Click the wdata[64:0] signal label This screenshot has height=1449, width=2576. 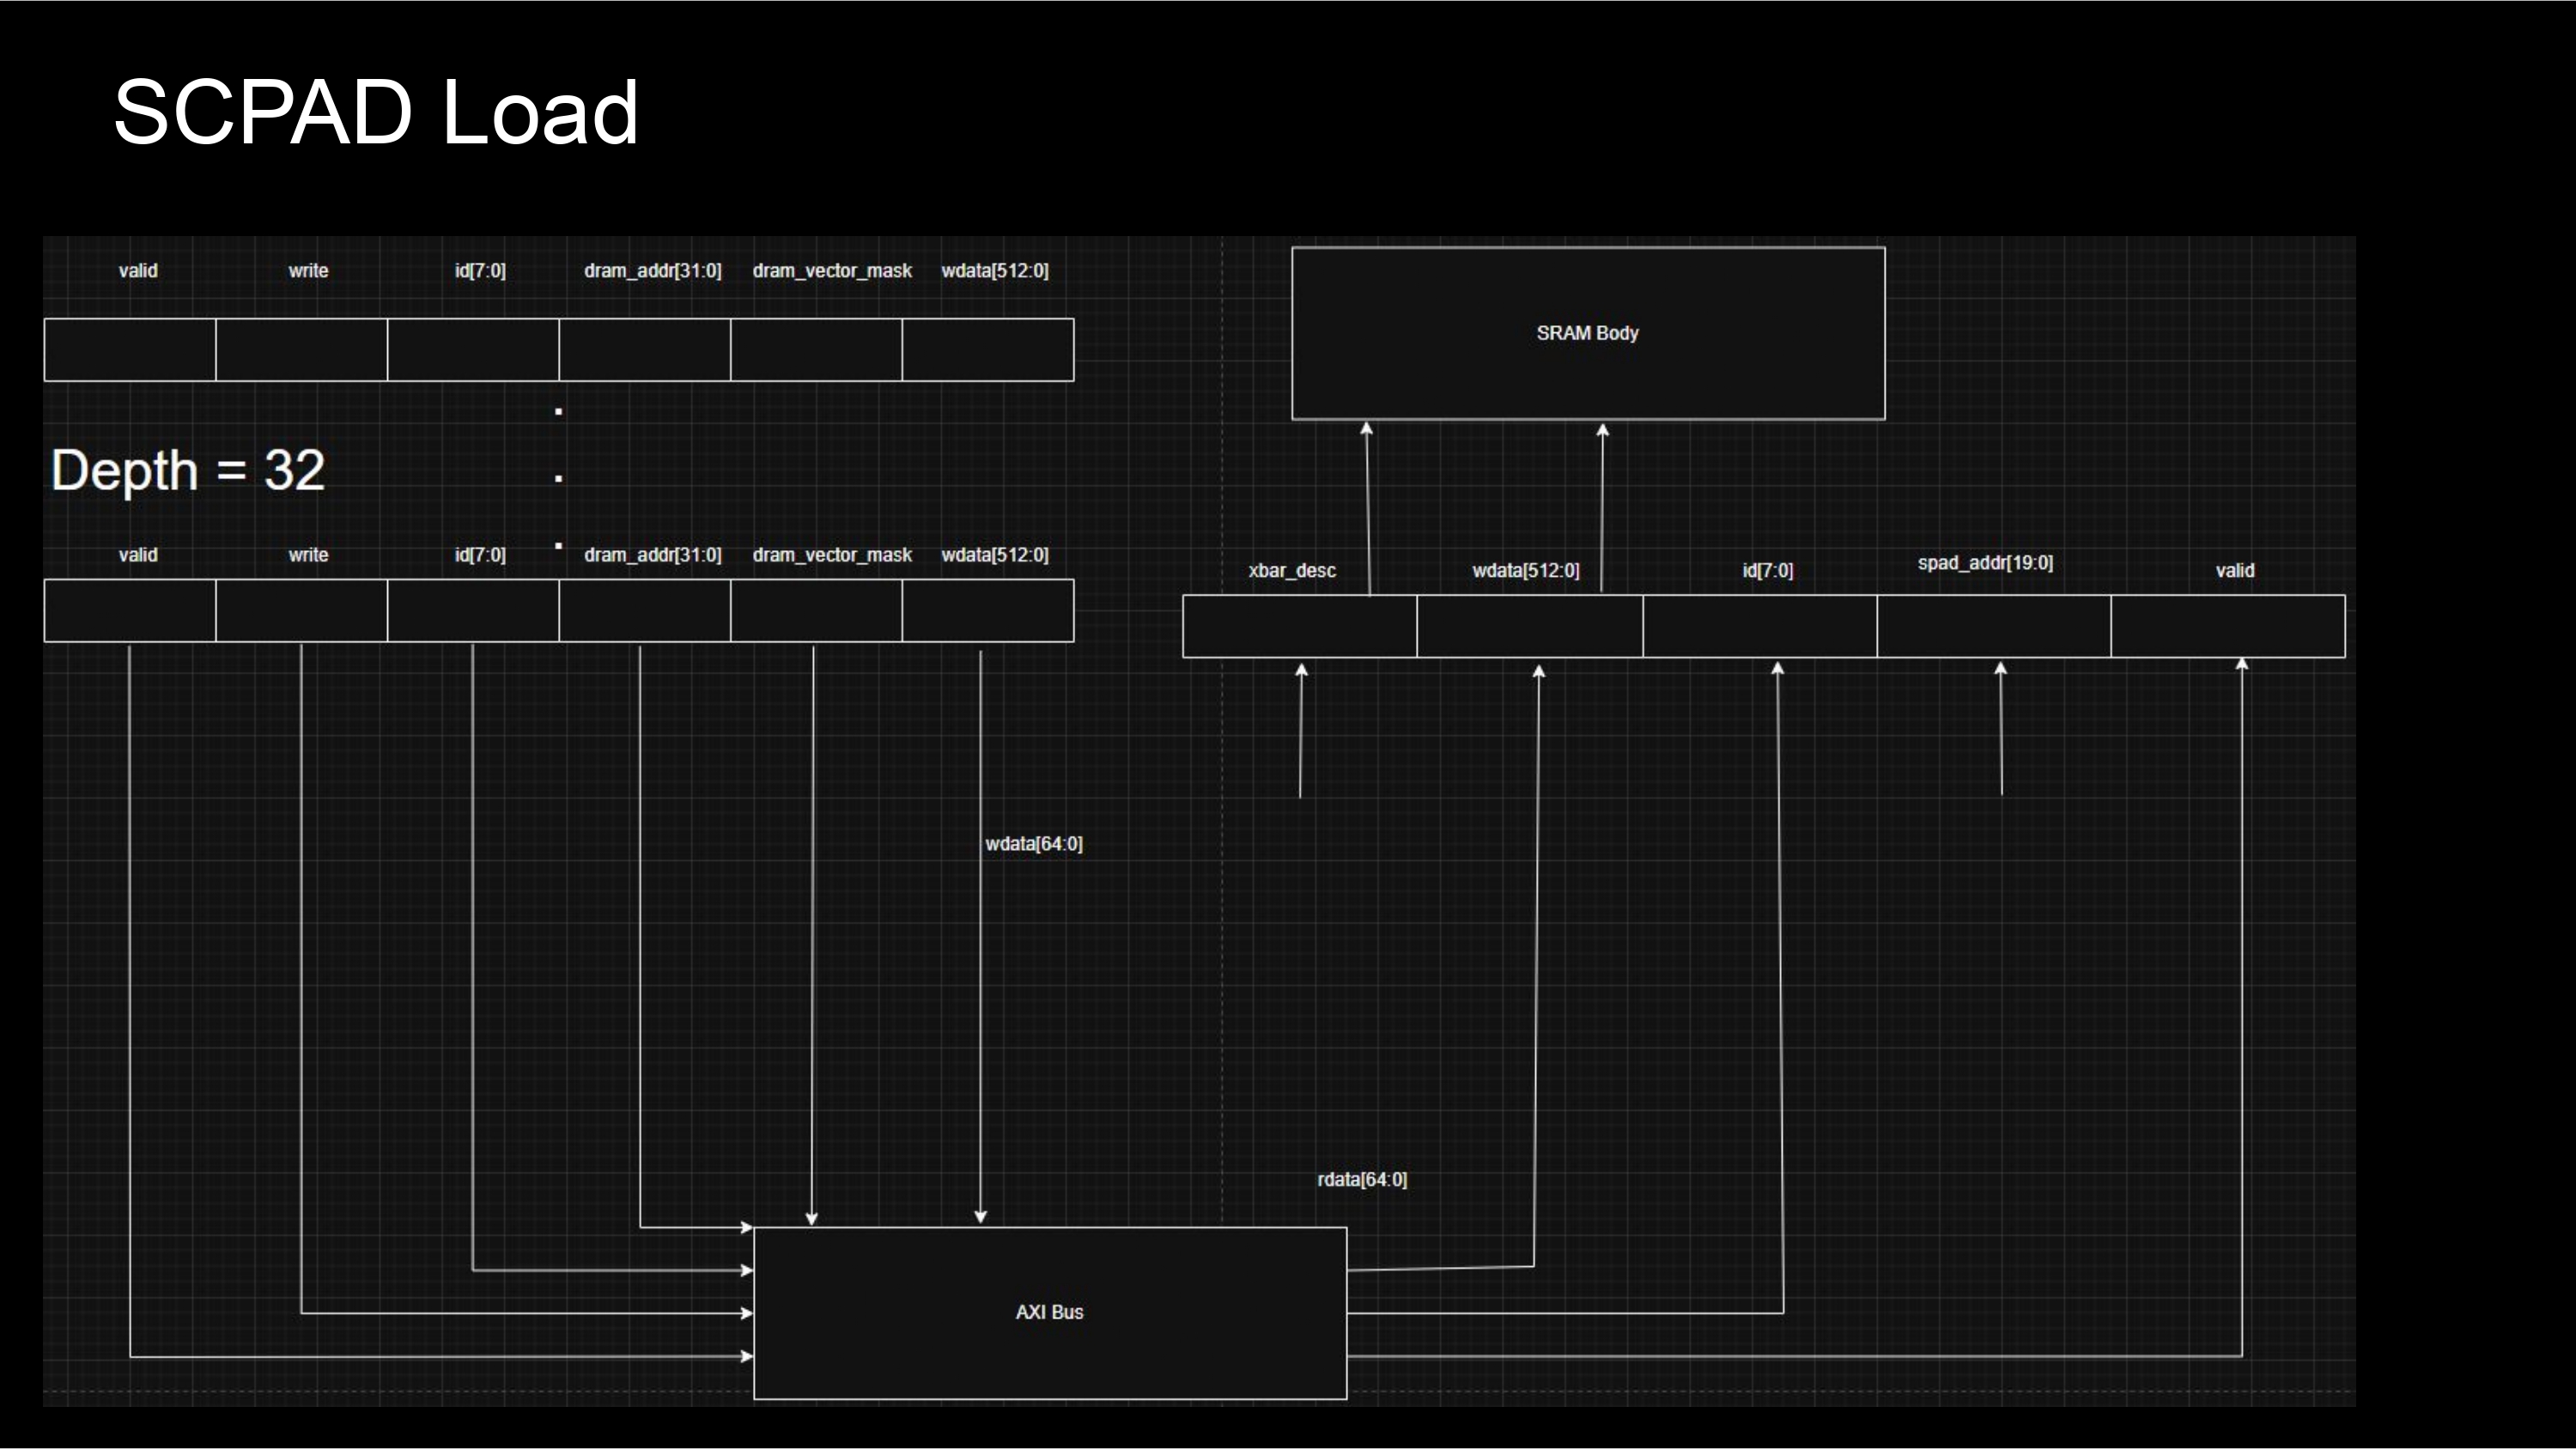click(x=1033, y=844)
